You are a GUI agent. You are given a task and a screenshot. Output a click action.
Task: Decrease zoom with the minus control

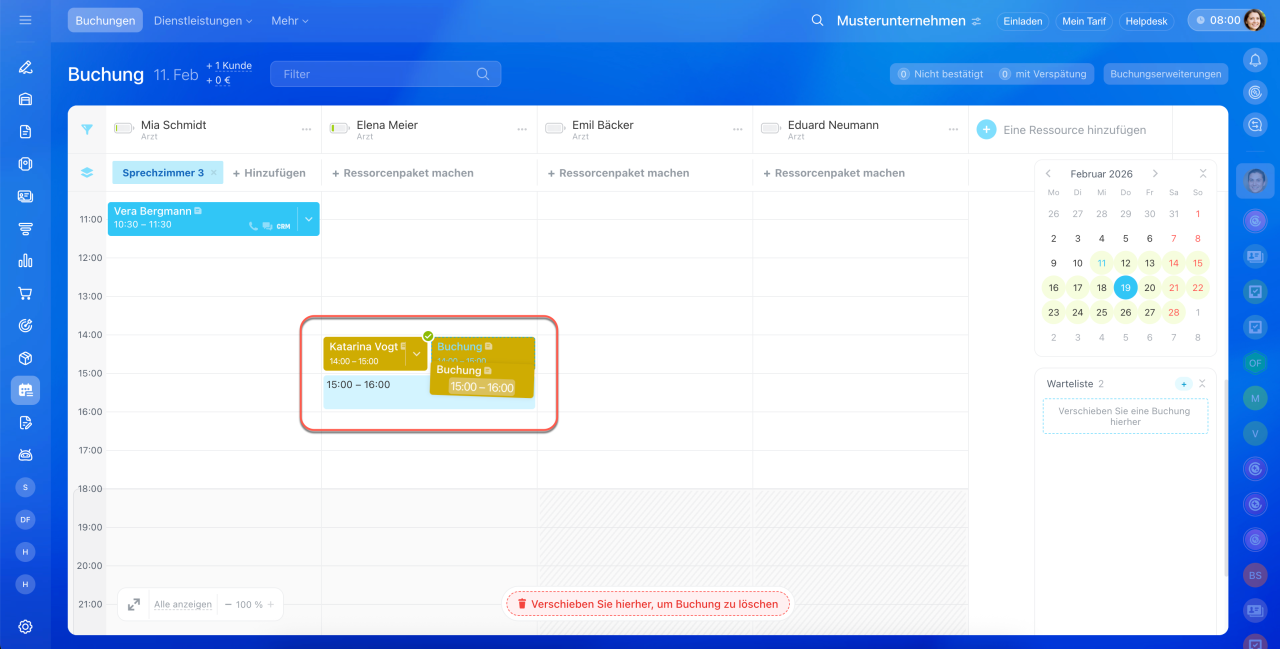228,604
